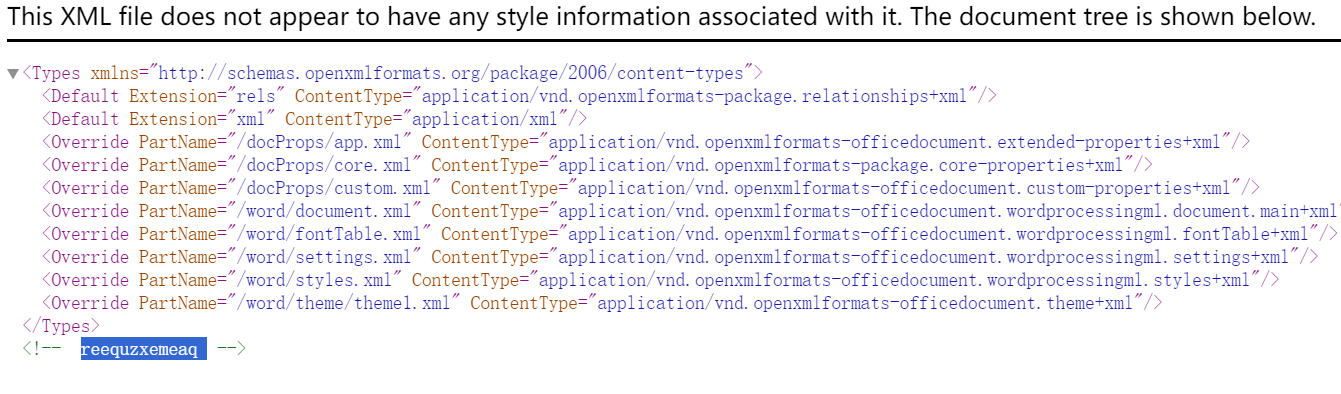This screenshot has width=1341, height=394.
Task: Click the /docProps/core.xml Override line
Action: 597,165
